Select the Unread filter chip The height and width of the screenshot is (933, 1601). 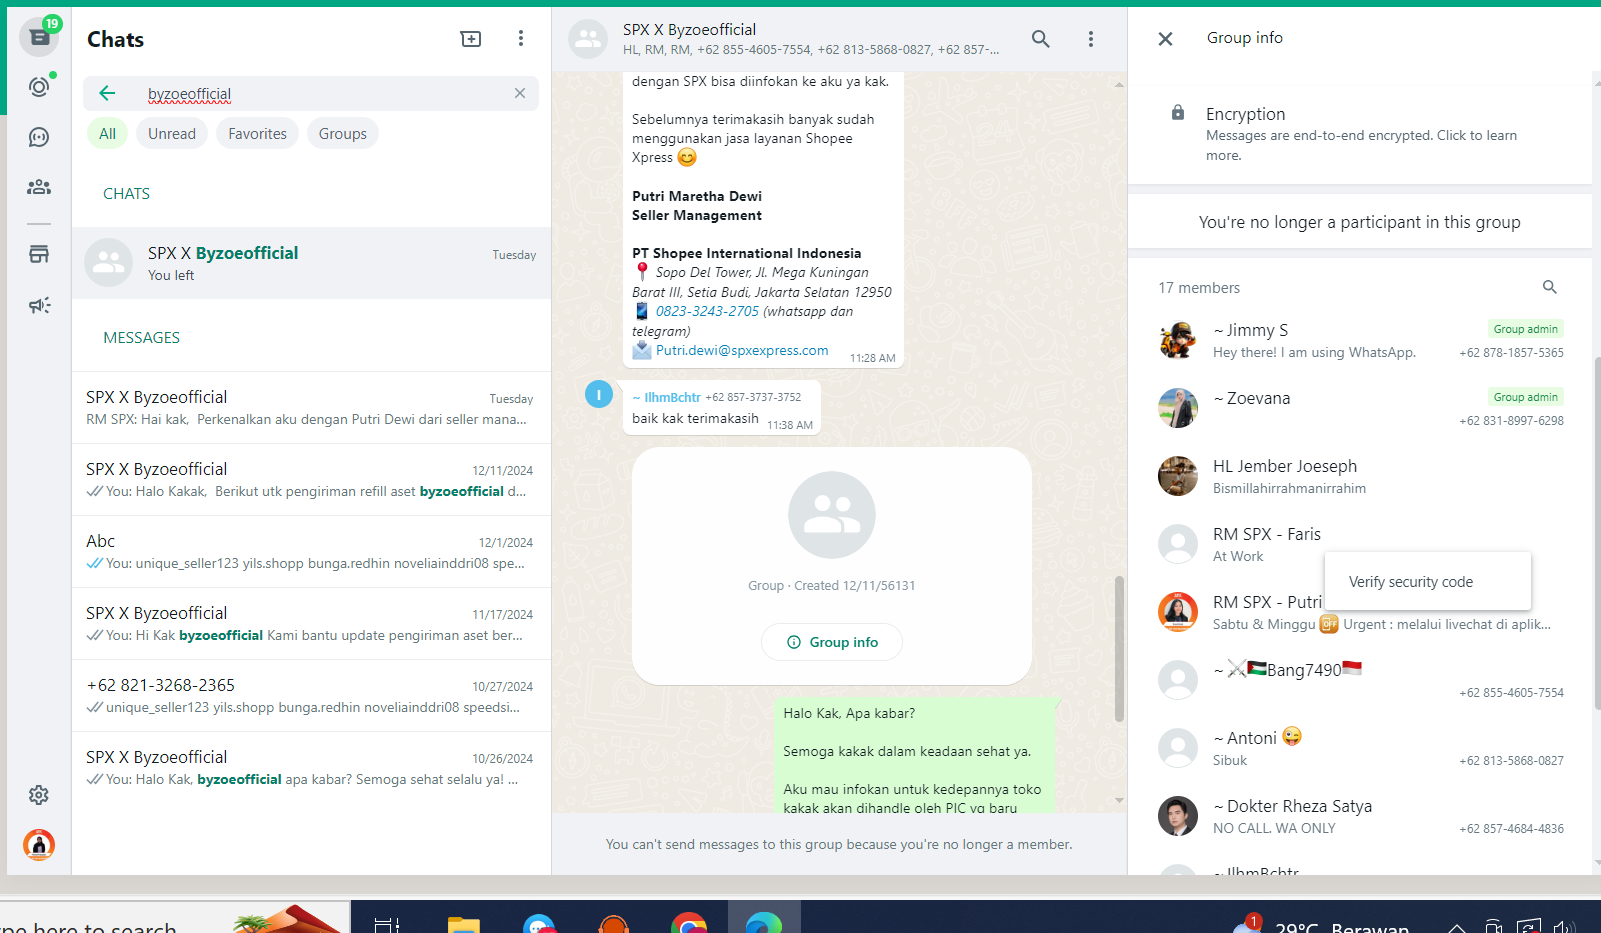[172, 134]
